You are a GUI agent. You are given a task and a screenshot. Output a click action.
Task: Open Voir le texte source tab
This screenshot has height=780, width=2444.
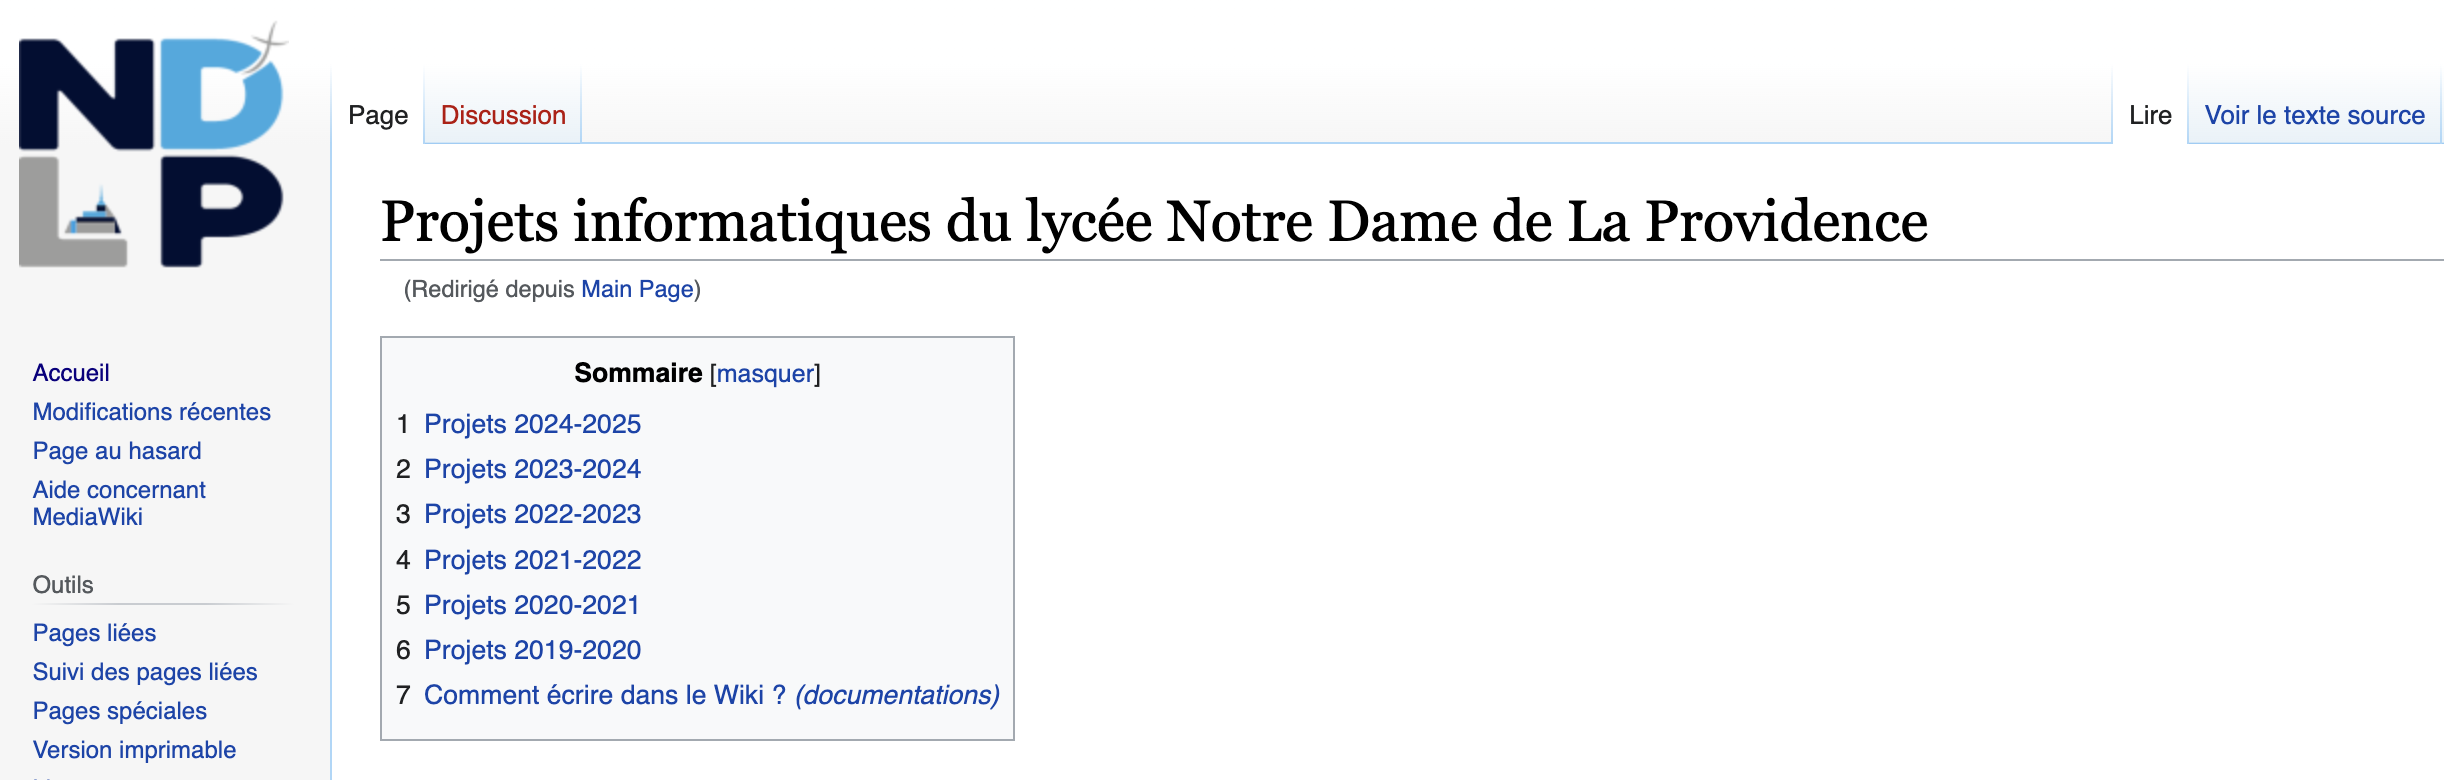click(2314, 115)
